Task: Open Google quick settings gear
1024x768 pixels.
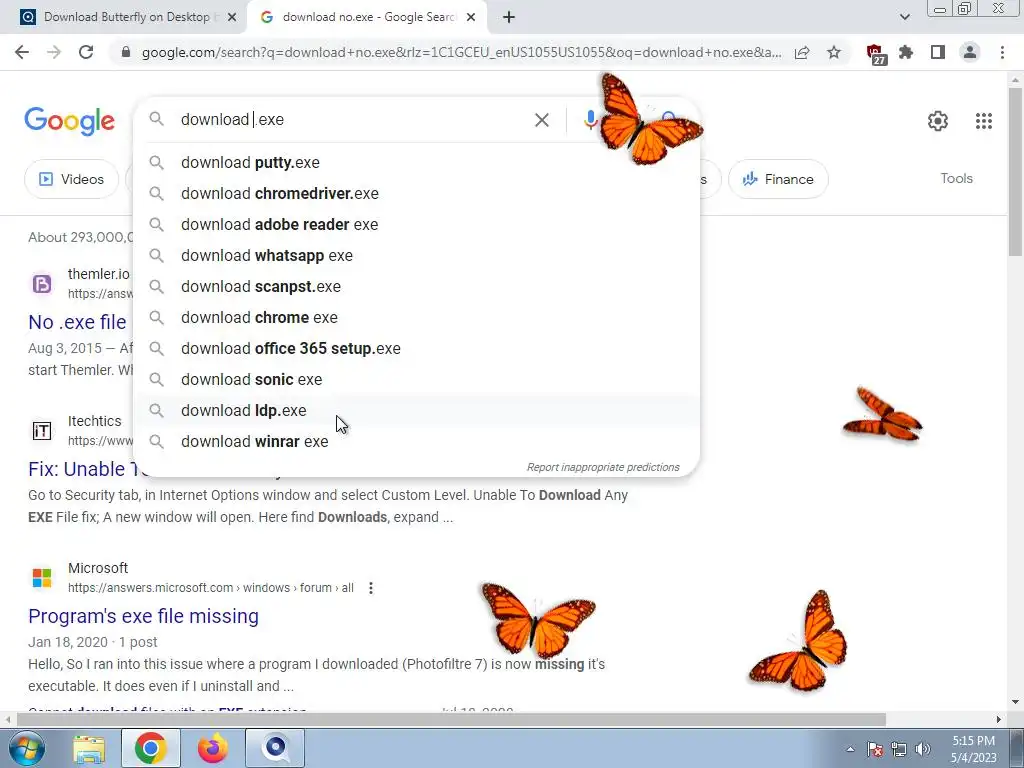Action: tap(938, 121)
